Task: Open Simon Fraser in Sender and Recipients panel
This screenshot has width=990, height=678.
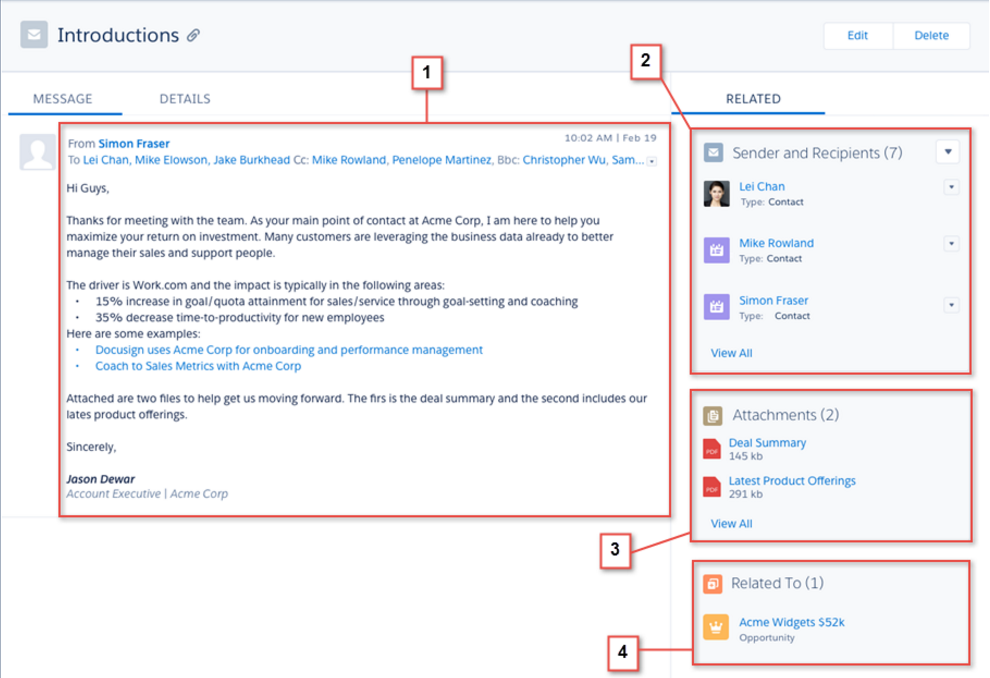Action: pyautogui.click(x=773, y=300)
